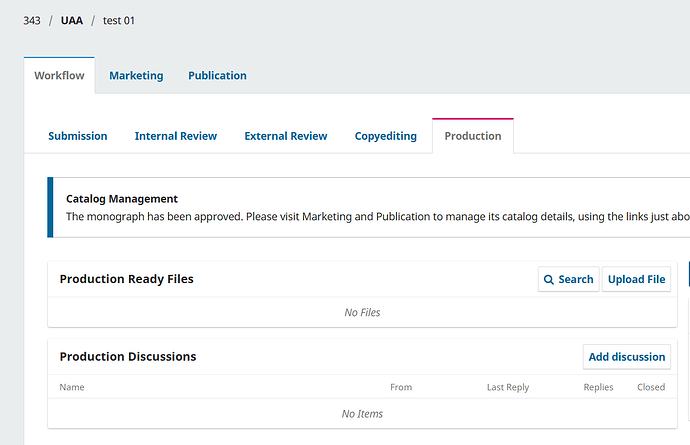Click the From column header

point(401,387)
